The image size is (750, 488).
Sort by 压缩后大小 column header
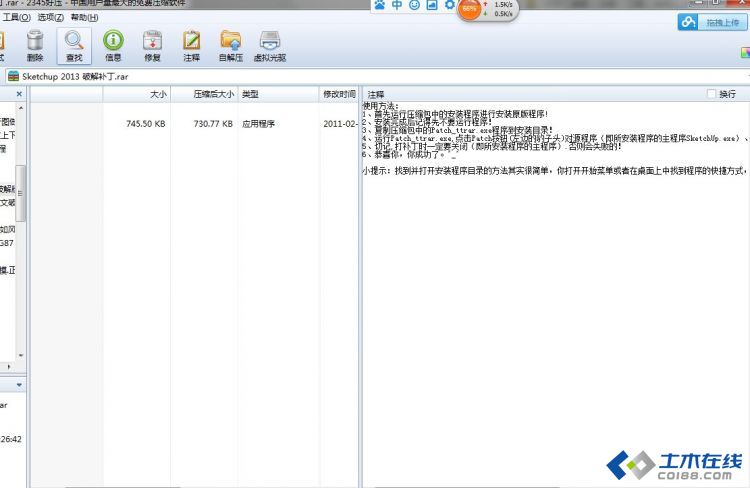(x=204, y=94)
